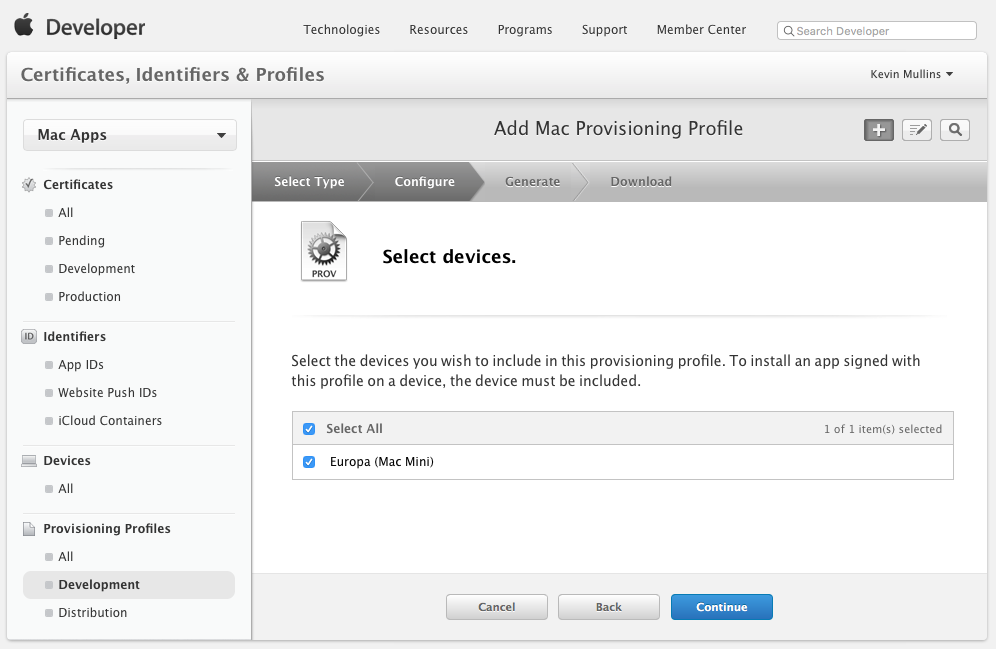Click the Devices laptop icon
This screenshot has width=996, height=649.
[29, 461]
